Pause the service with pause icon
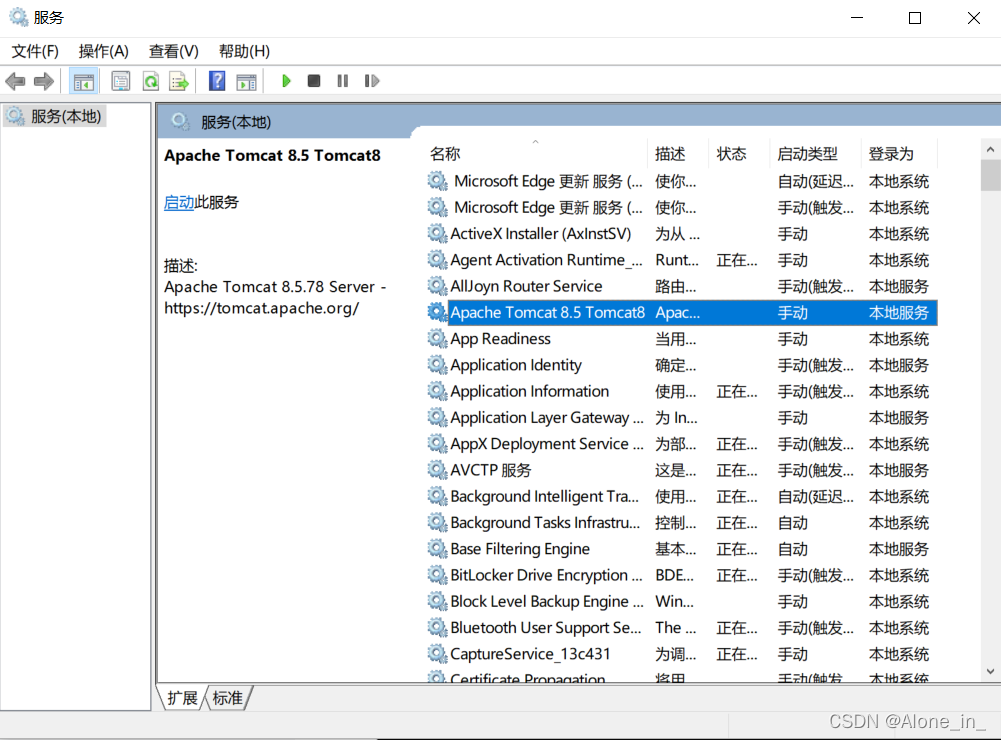This screenshot has height=740, width=1001. click(343, 81)
